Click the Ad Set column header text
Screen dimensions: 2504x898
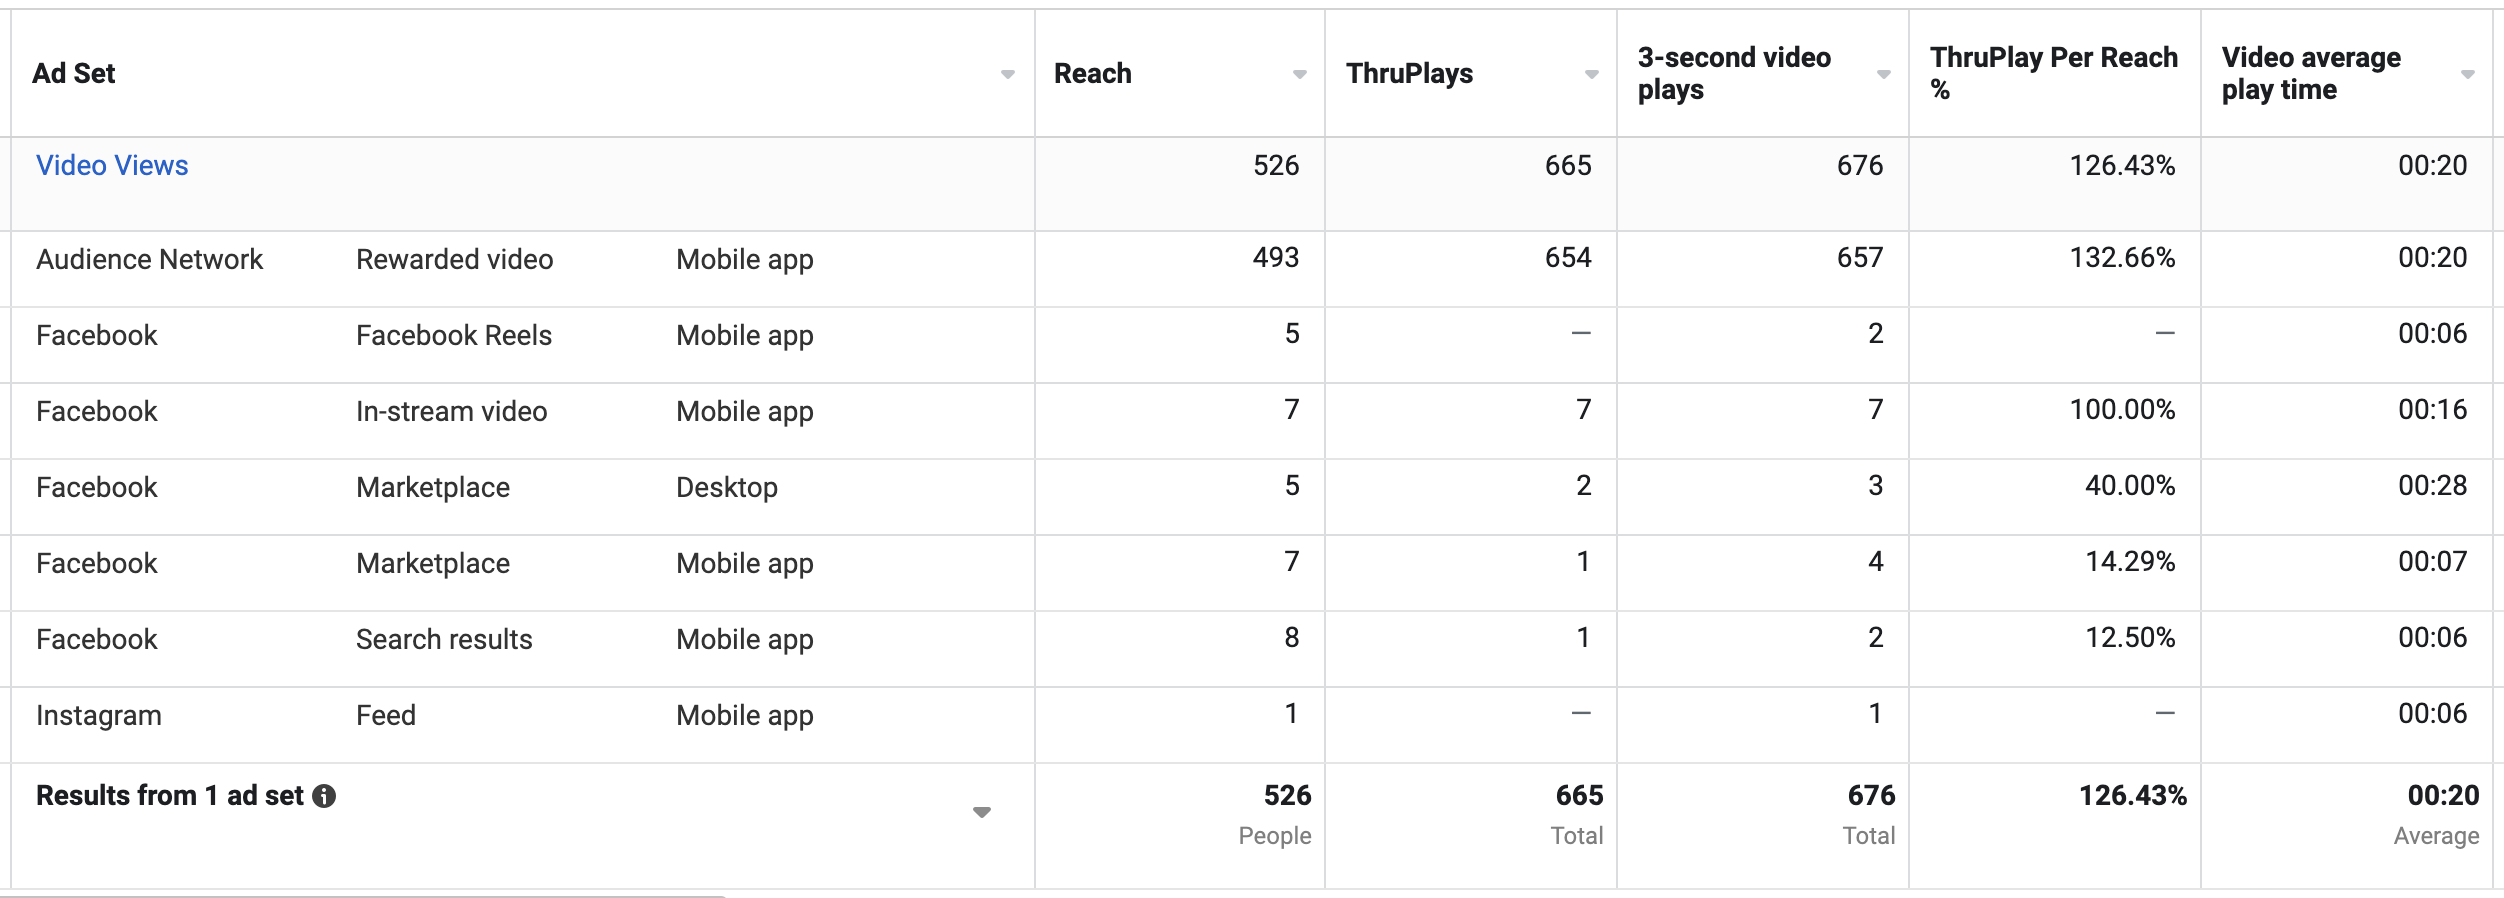click(x=74, y=73)
